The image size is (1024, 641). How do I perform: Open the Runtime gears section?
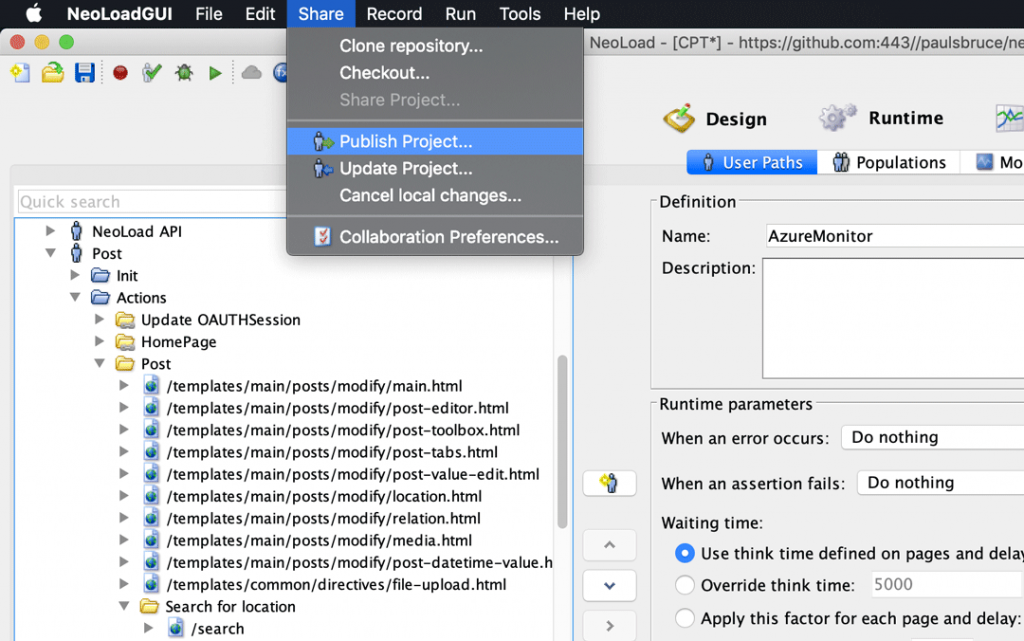(x=837, y=117)
